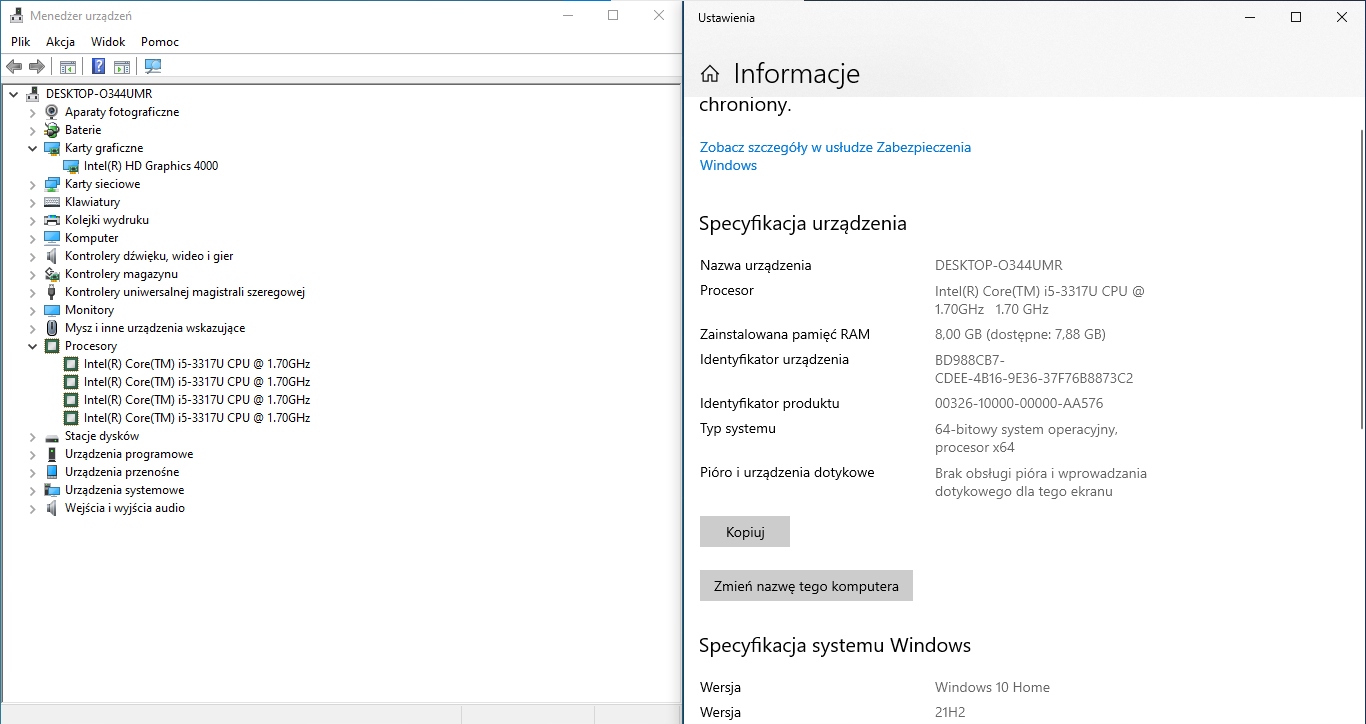Select the Kontrolery dźwięku, wideo i gier icon
Viewport: 1366px width, 724px height.
[52, 256]
